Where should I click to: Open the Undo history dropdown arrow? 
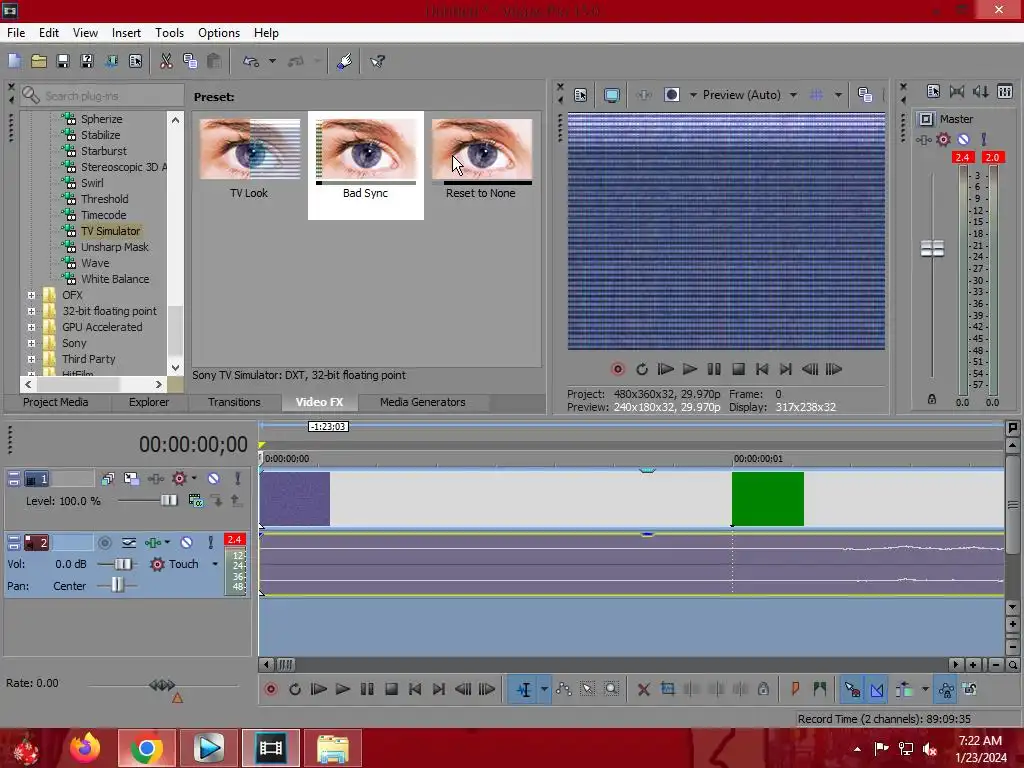(x=272, y=61)
